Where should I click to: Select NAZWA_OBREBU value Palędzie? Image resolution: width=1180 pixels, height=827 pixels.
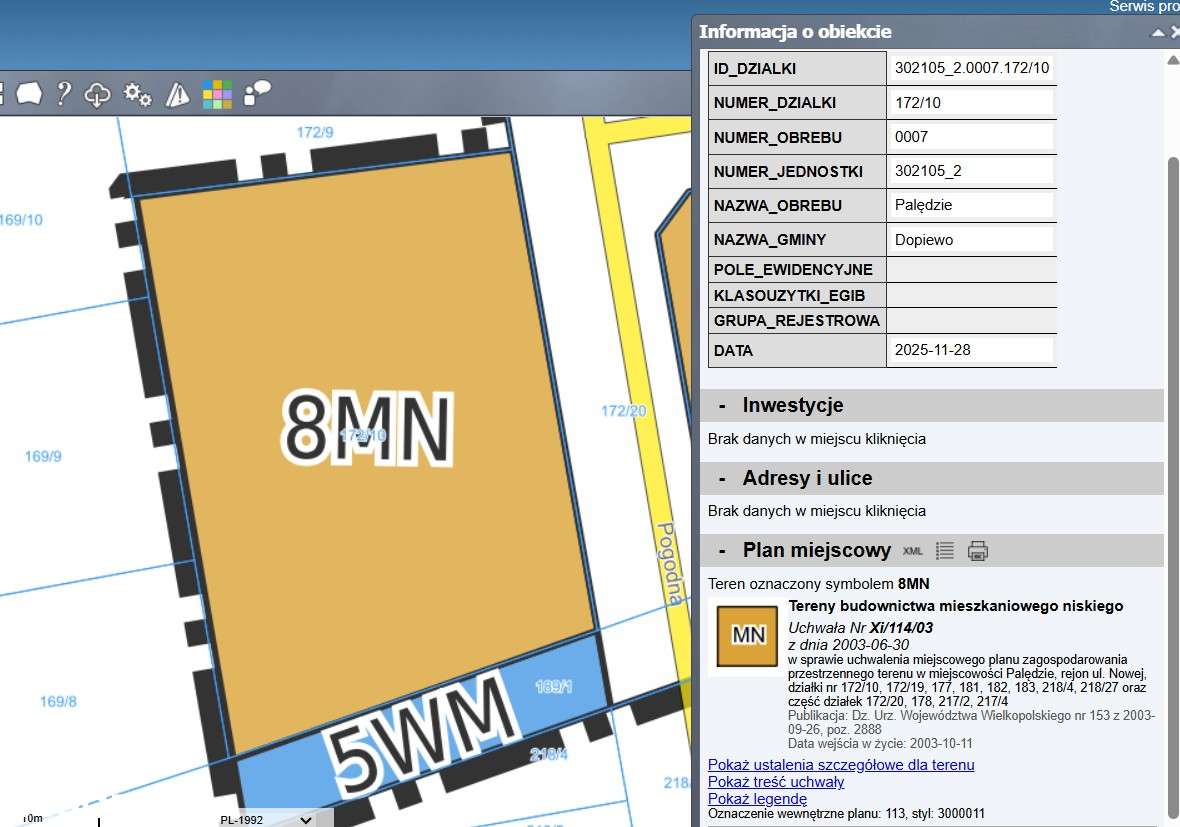tap(923, 205)
